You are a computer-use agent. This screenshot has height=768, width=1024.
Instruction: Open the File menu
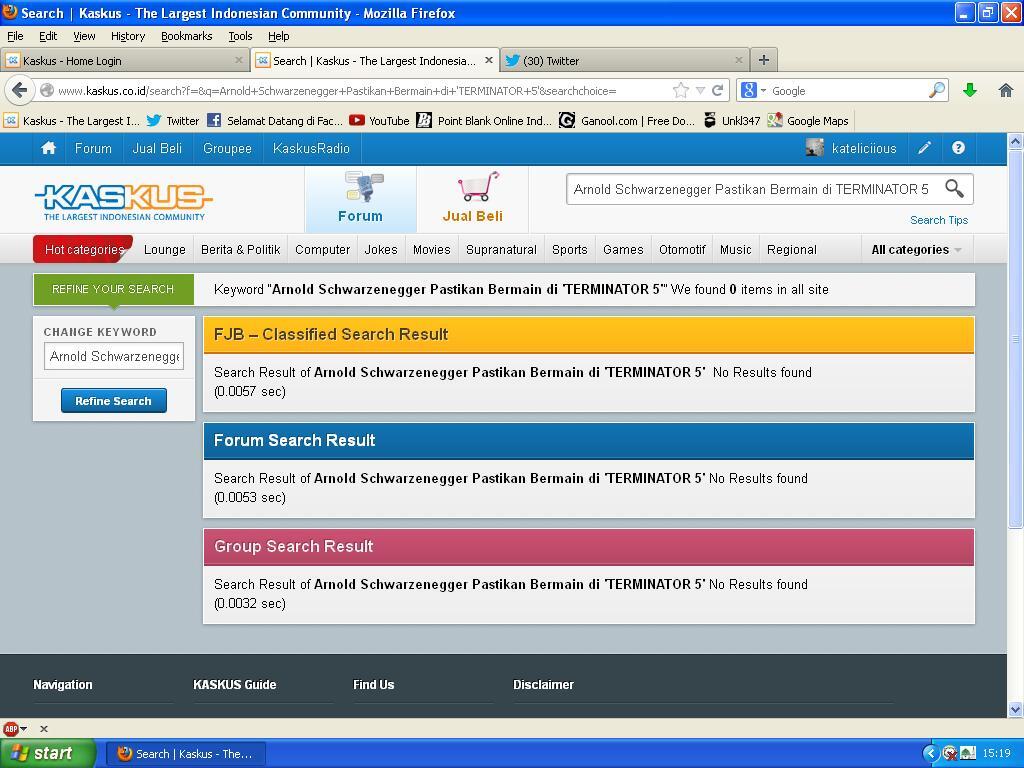[x=15, y=36]
